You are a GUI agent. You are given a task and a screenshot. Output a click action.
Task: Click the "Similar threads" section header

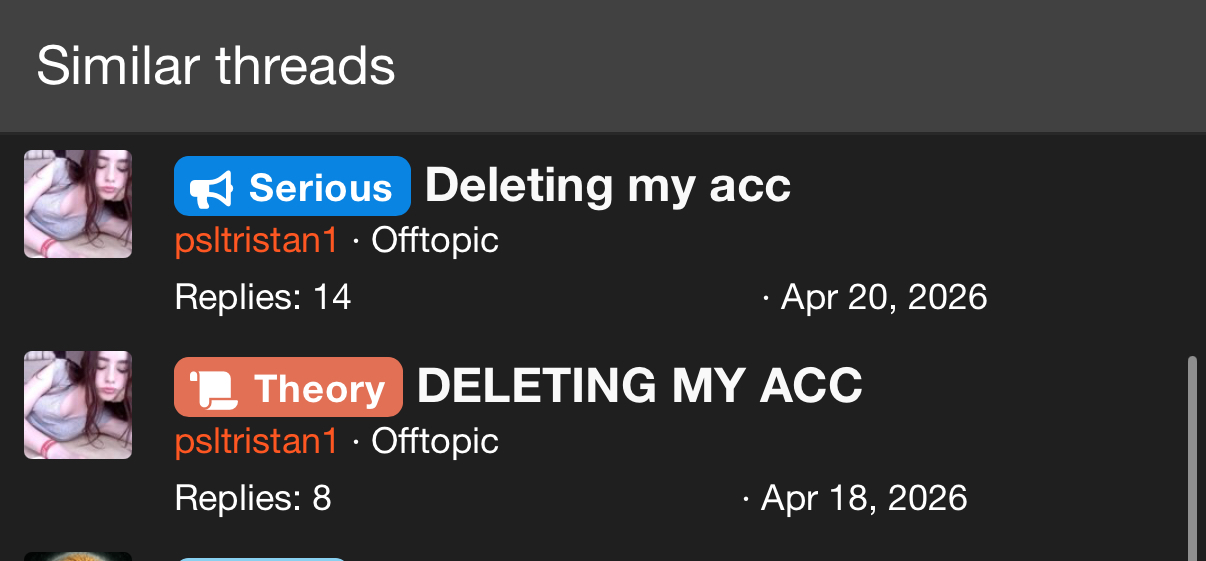point(216,66)
